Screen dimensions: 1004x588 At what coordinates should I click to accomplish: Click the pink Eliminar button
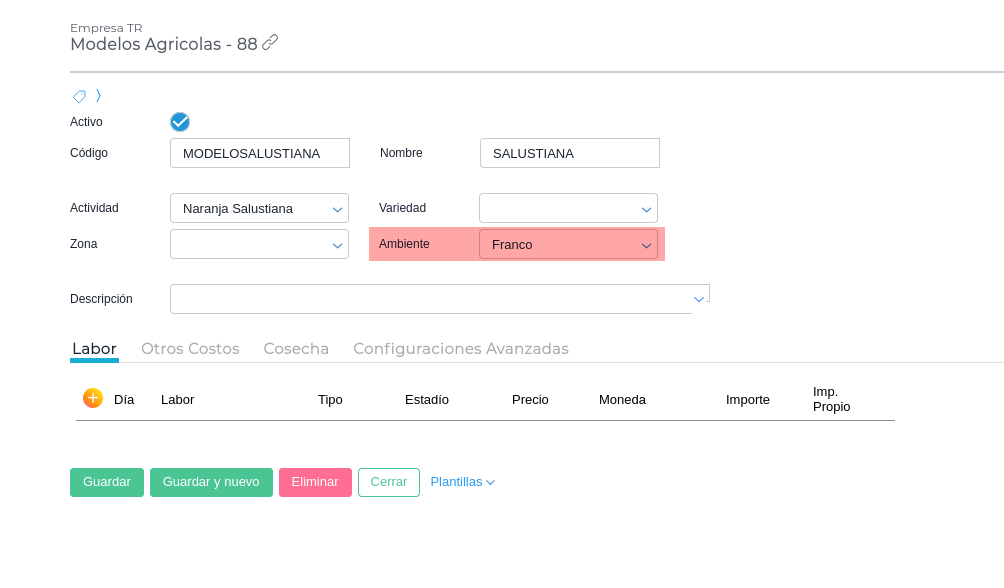315,482
